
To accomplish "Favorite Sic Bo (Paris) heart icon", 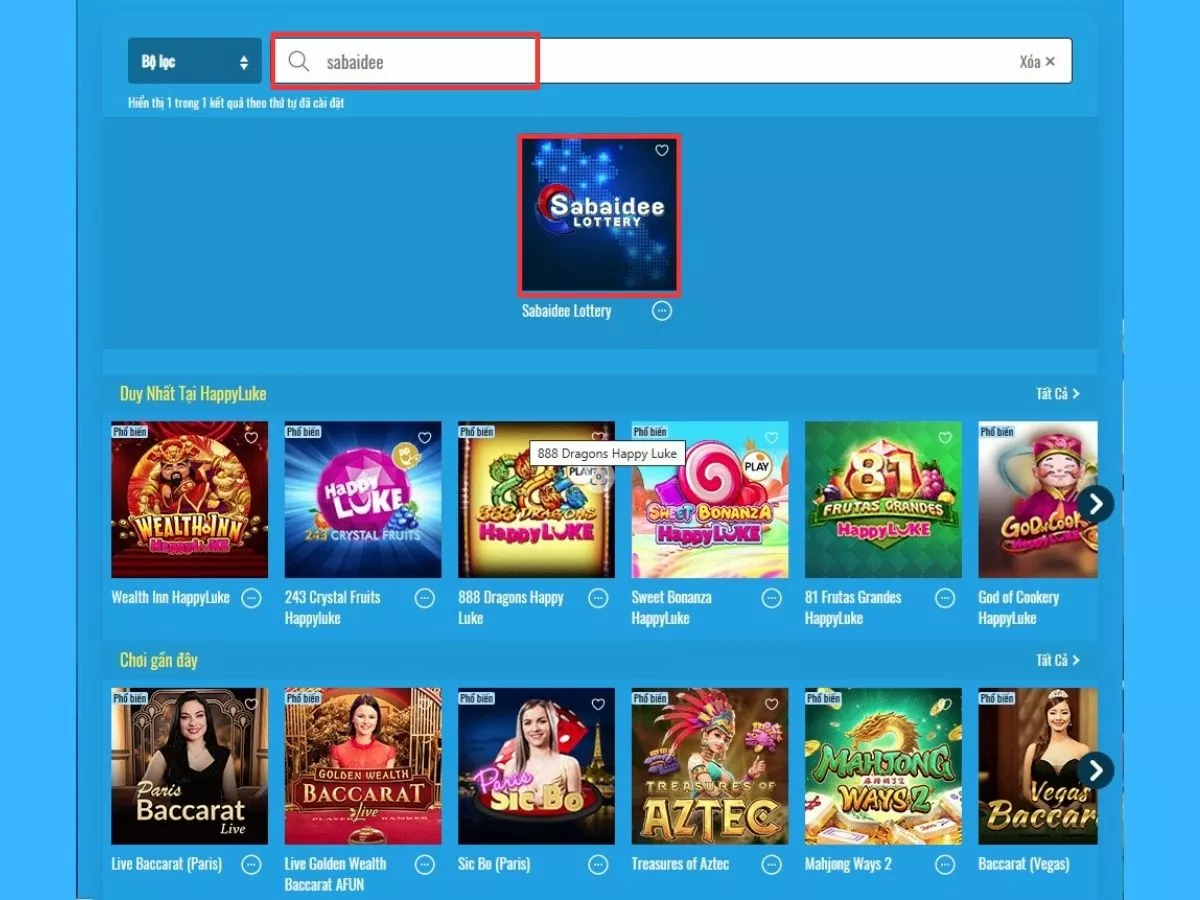I will click(598, 704).
